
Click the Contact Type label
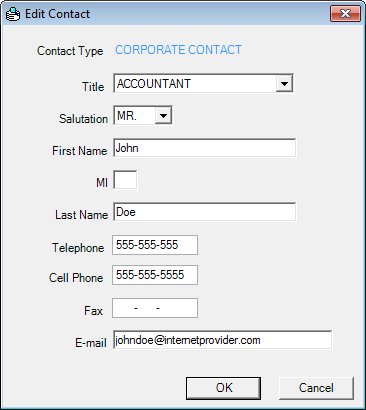click(x=70, y=51)
